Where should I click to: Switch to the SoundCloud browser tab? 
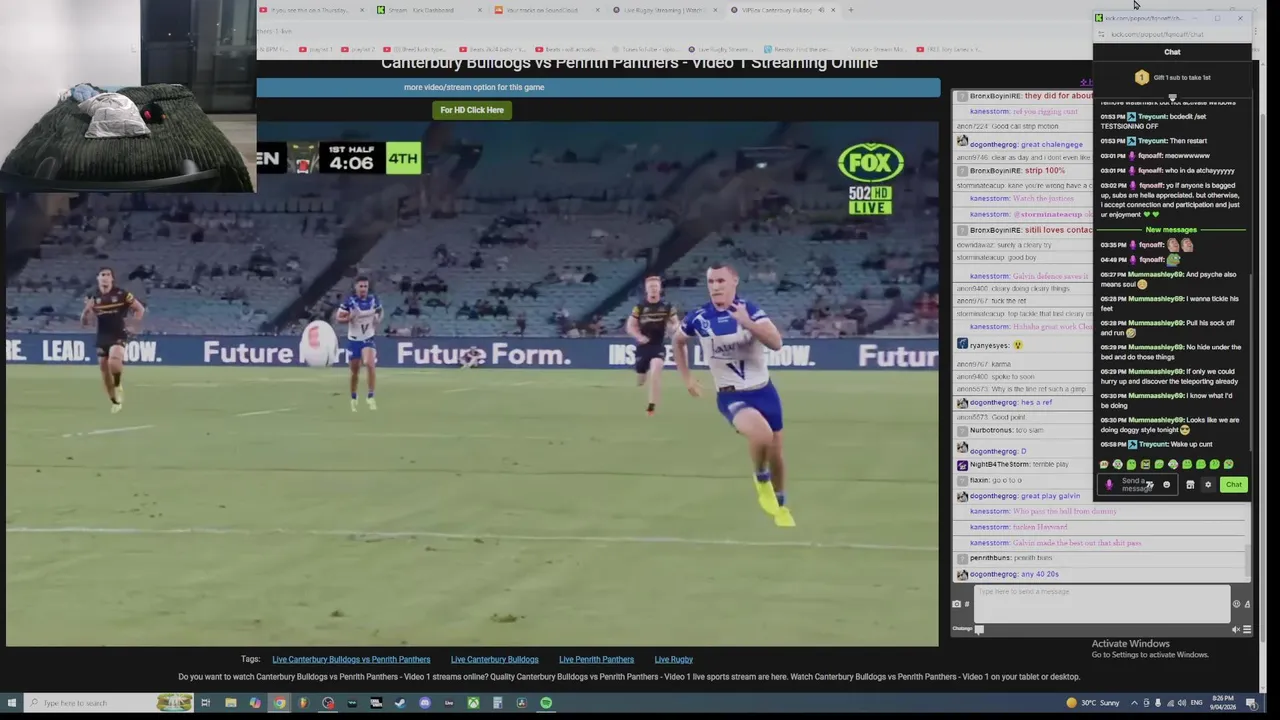tap(545, 10)
